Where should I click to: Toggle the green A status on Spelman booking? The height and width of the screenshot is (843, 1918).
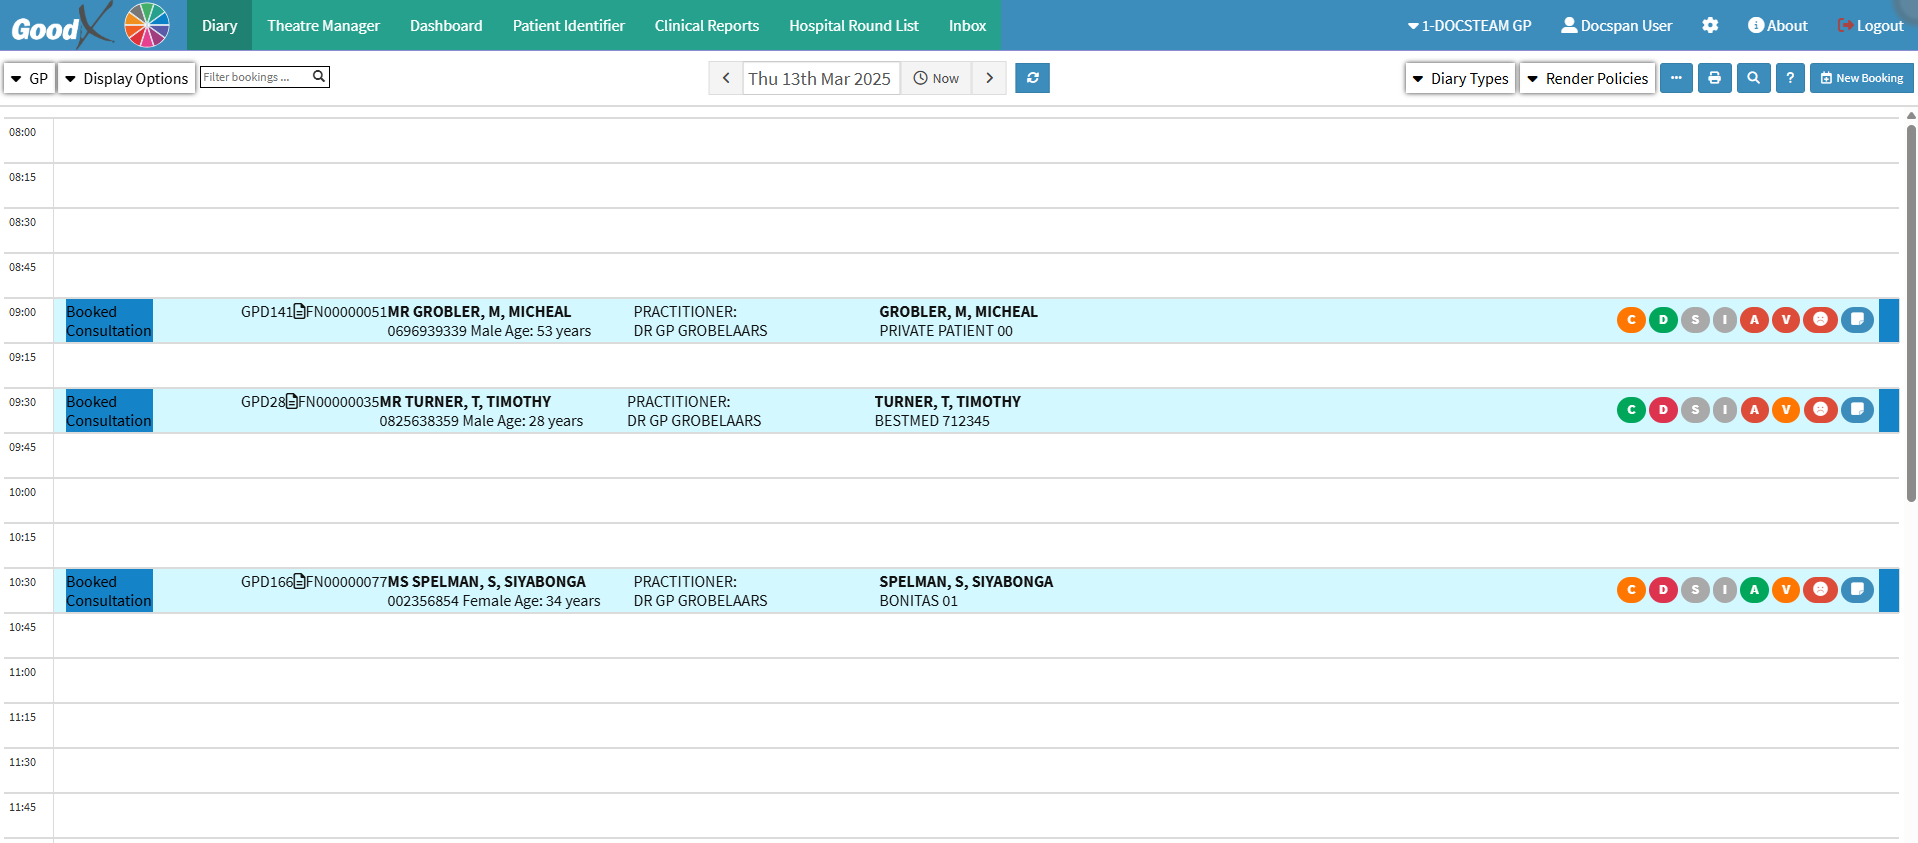click(x=1754, y=590)
